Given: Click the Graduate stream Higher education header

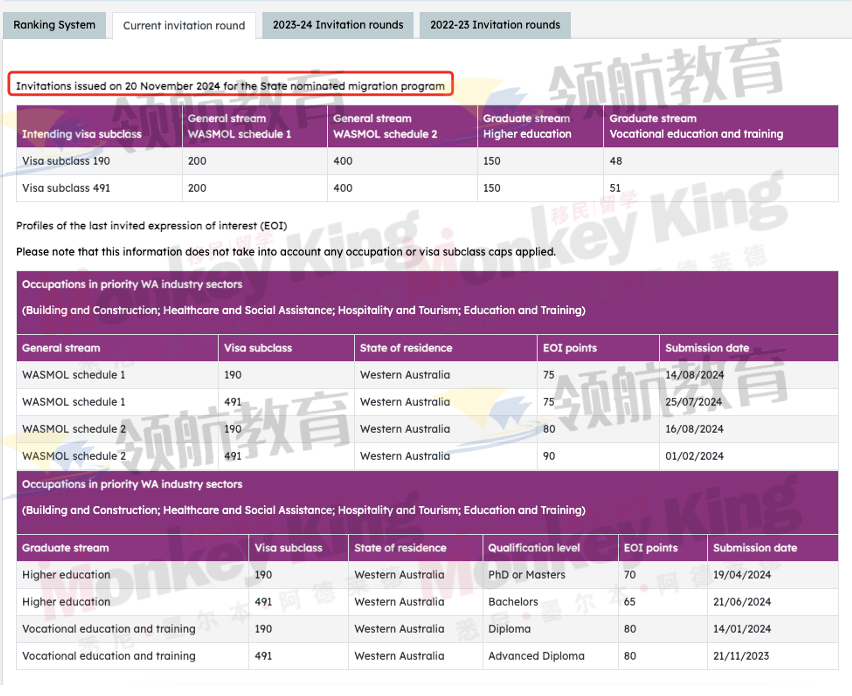Looking at the screenshot, I should (527, 126).
